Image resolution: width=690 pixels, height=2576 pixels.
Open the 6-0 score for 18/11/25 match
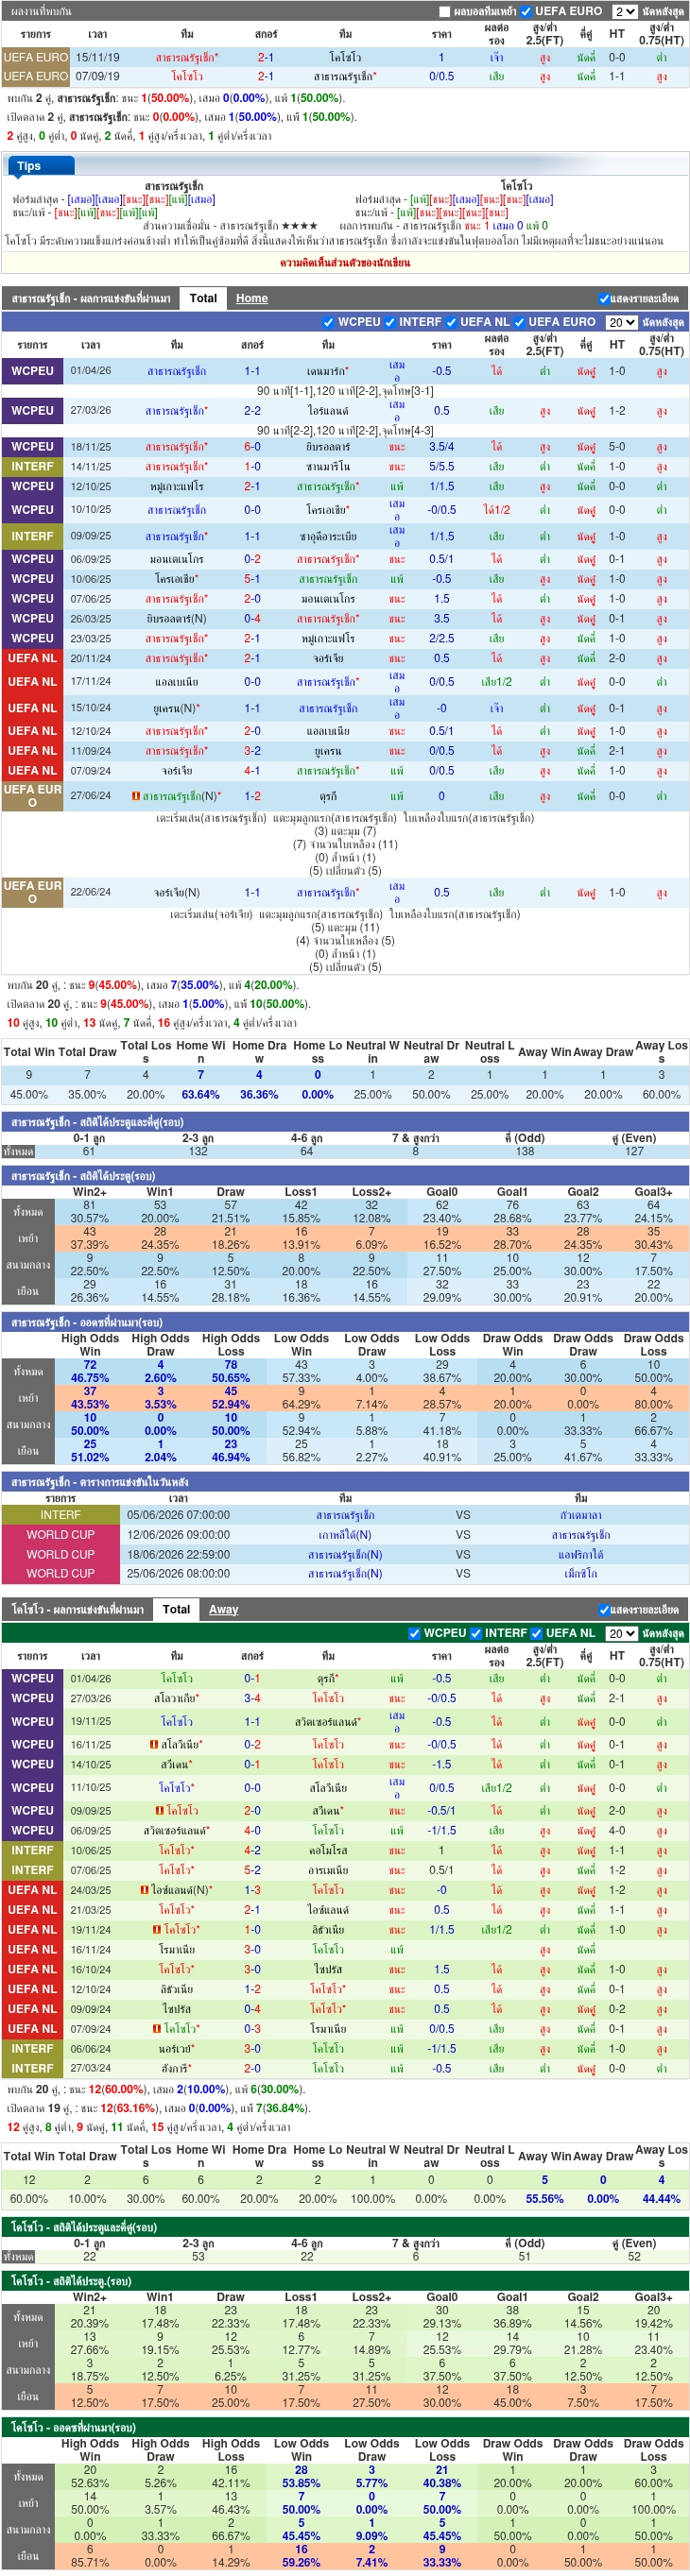[x=252, y=447]
